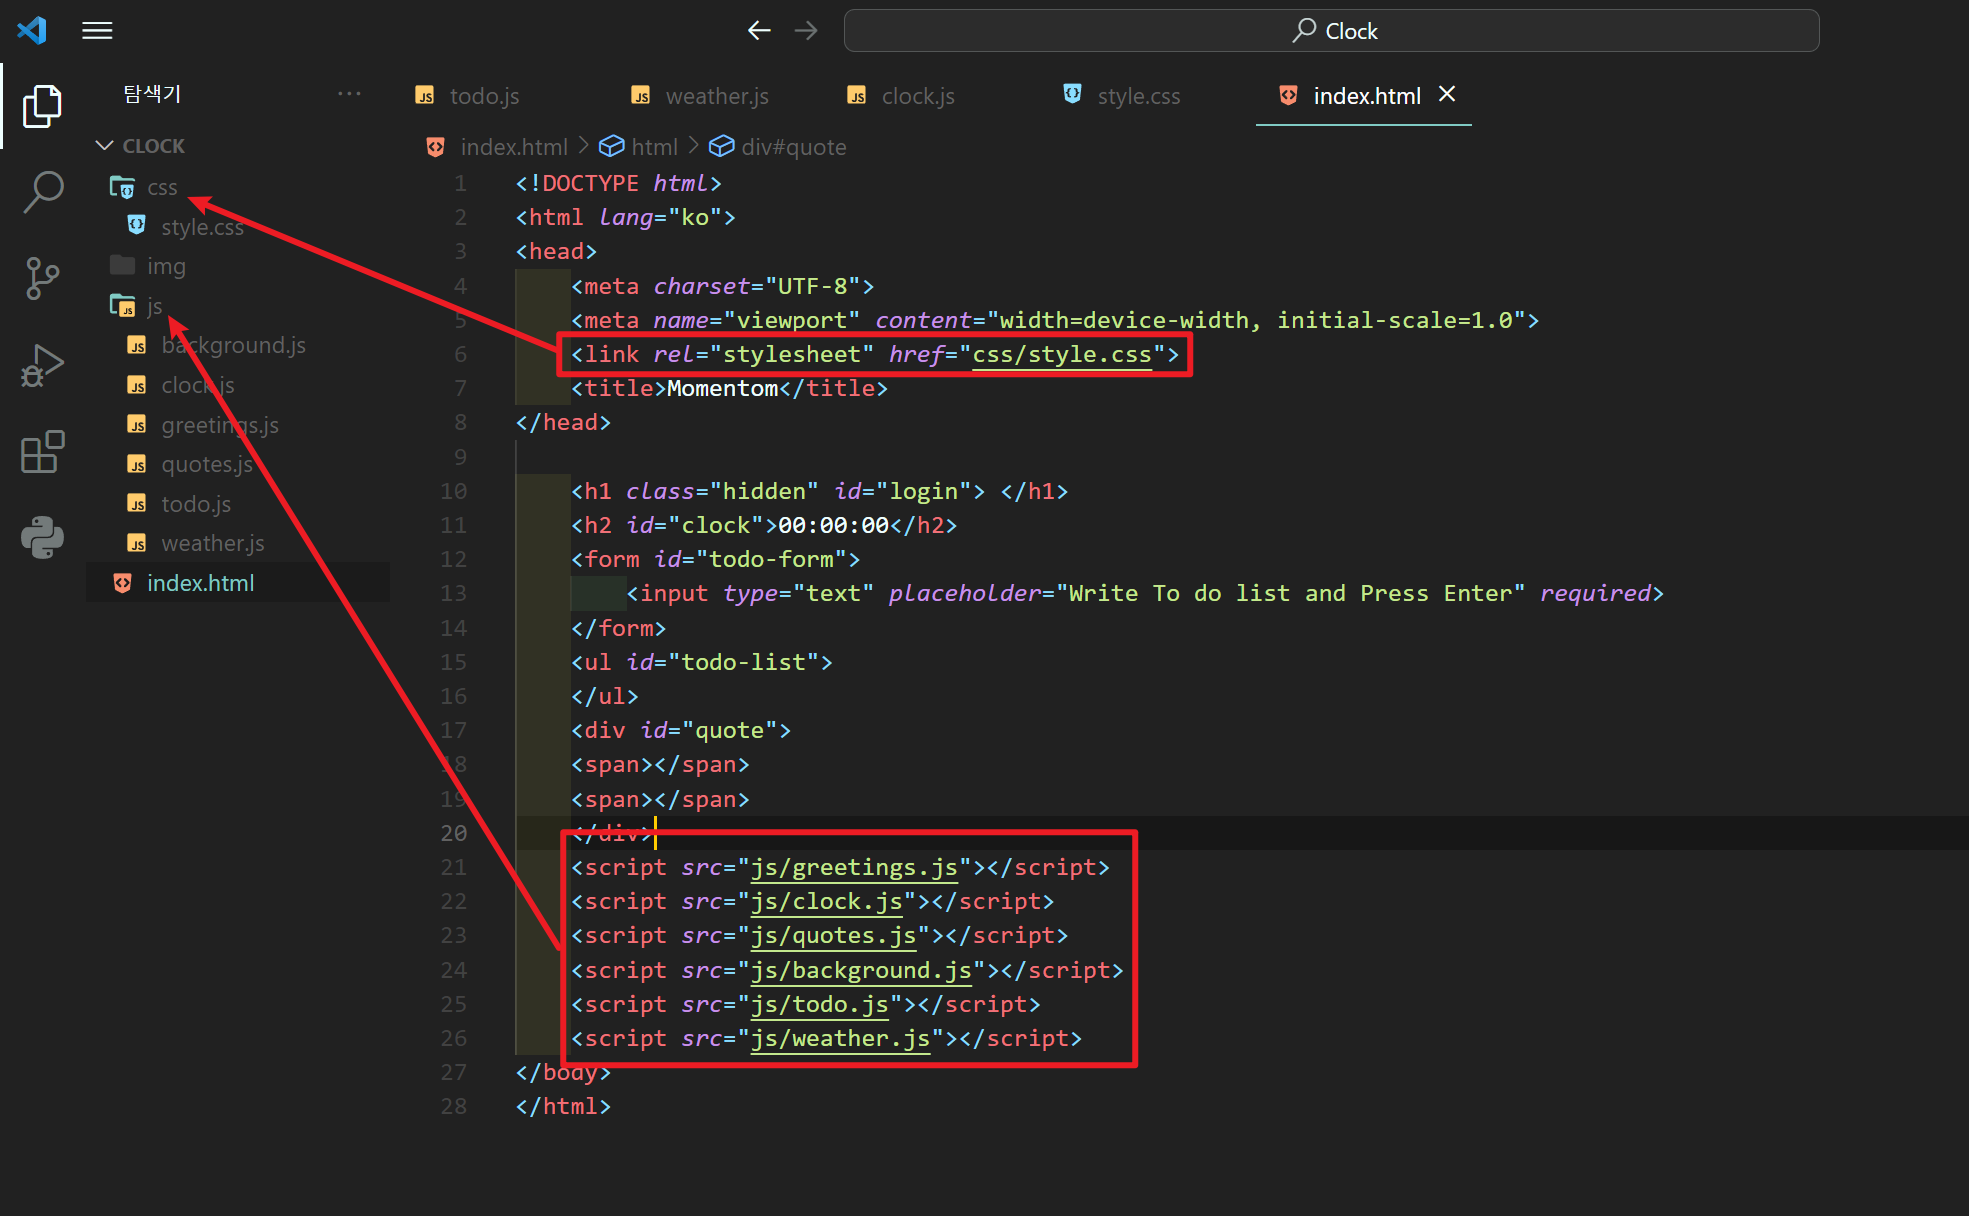Open the hamburger application menu
Viewport: 1969px width, 1216px height.
tap(97, 31)
